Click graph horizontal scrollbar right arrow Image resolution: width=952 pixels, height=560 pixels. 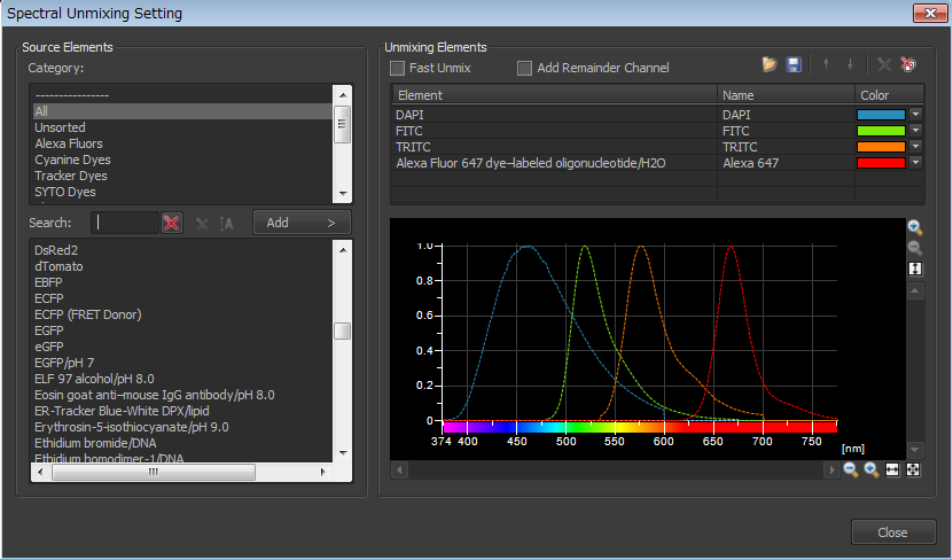point(831,470)
